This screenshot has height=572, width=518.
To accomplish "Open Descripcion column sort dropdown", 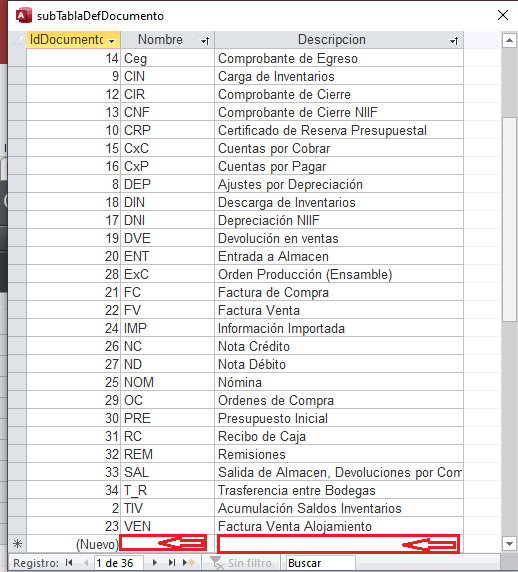I will 454,41.
